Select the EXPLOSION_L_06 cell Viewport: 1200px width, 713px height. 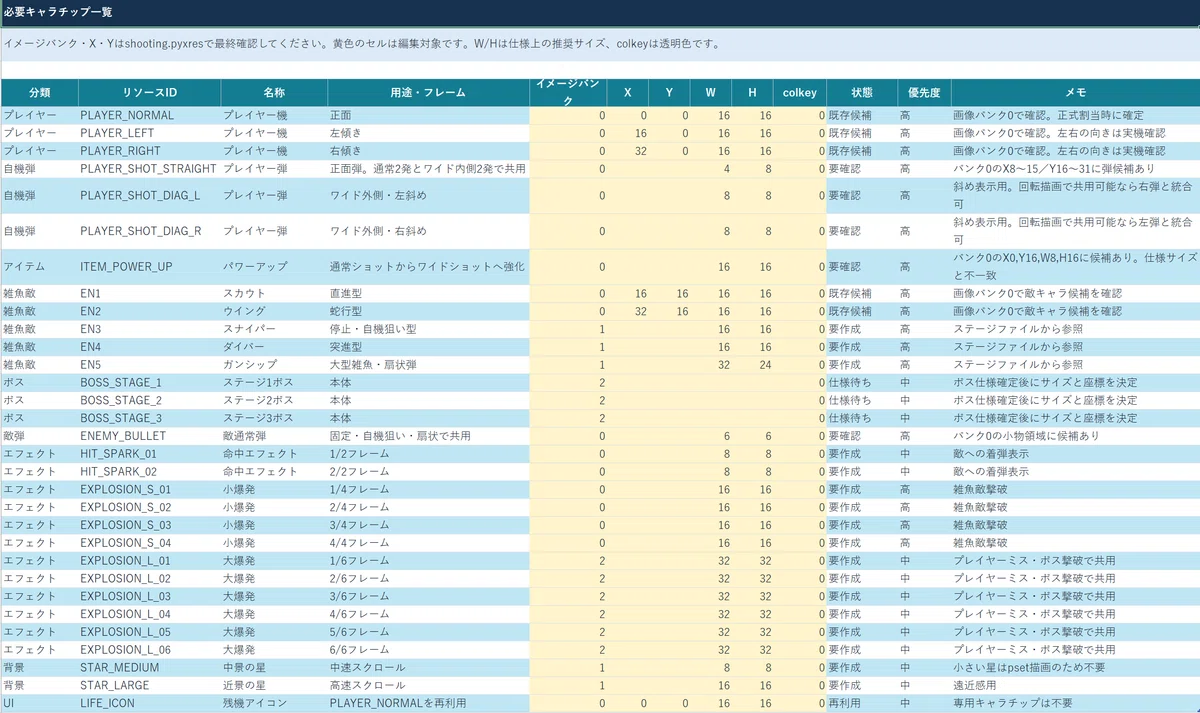click(x=149, y=649)
